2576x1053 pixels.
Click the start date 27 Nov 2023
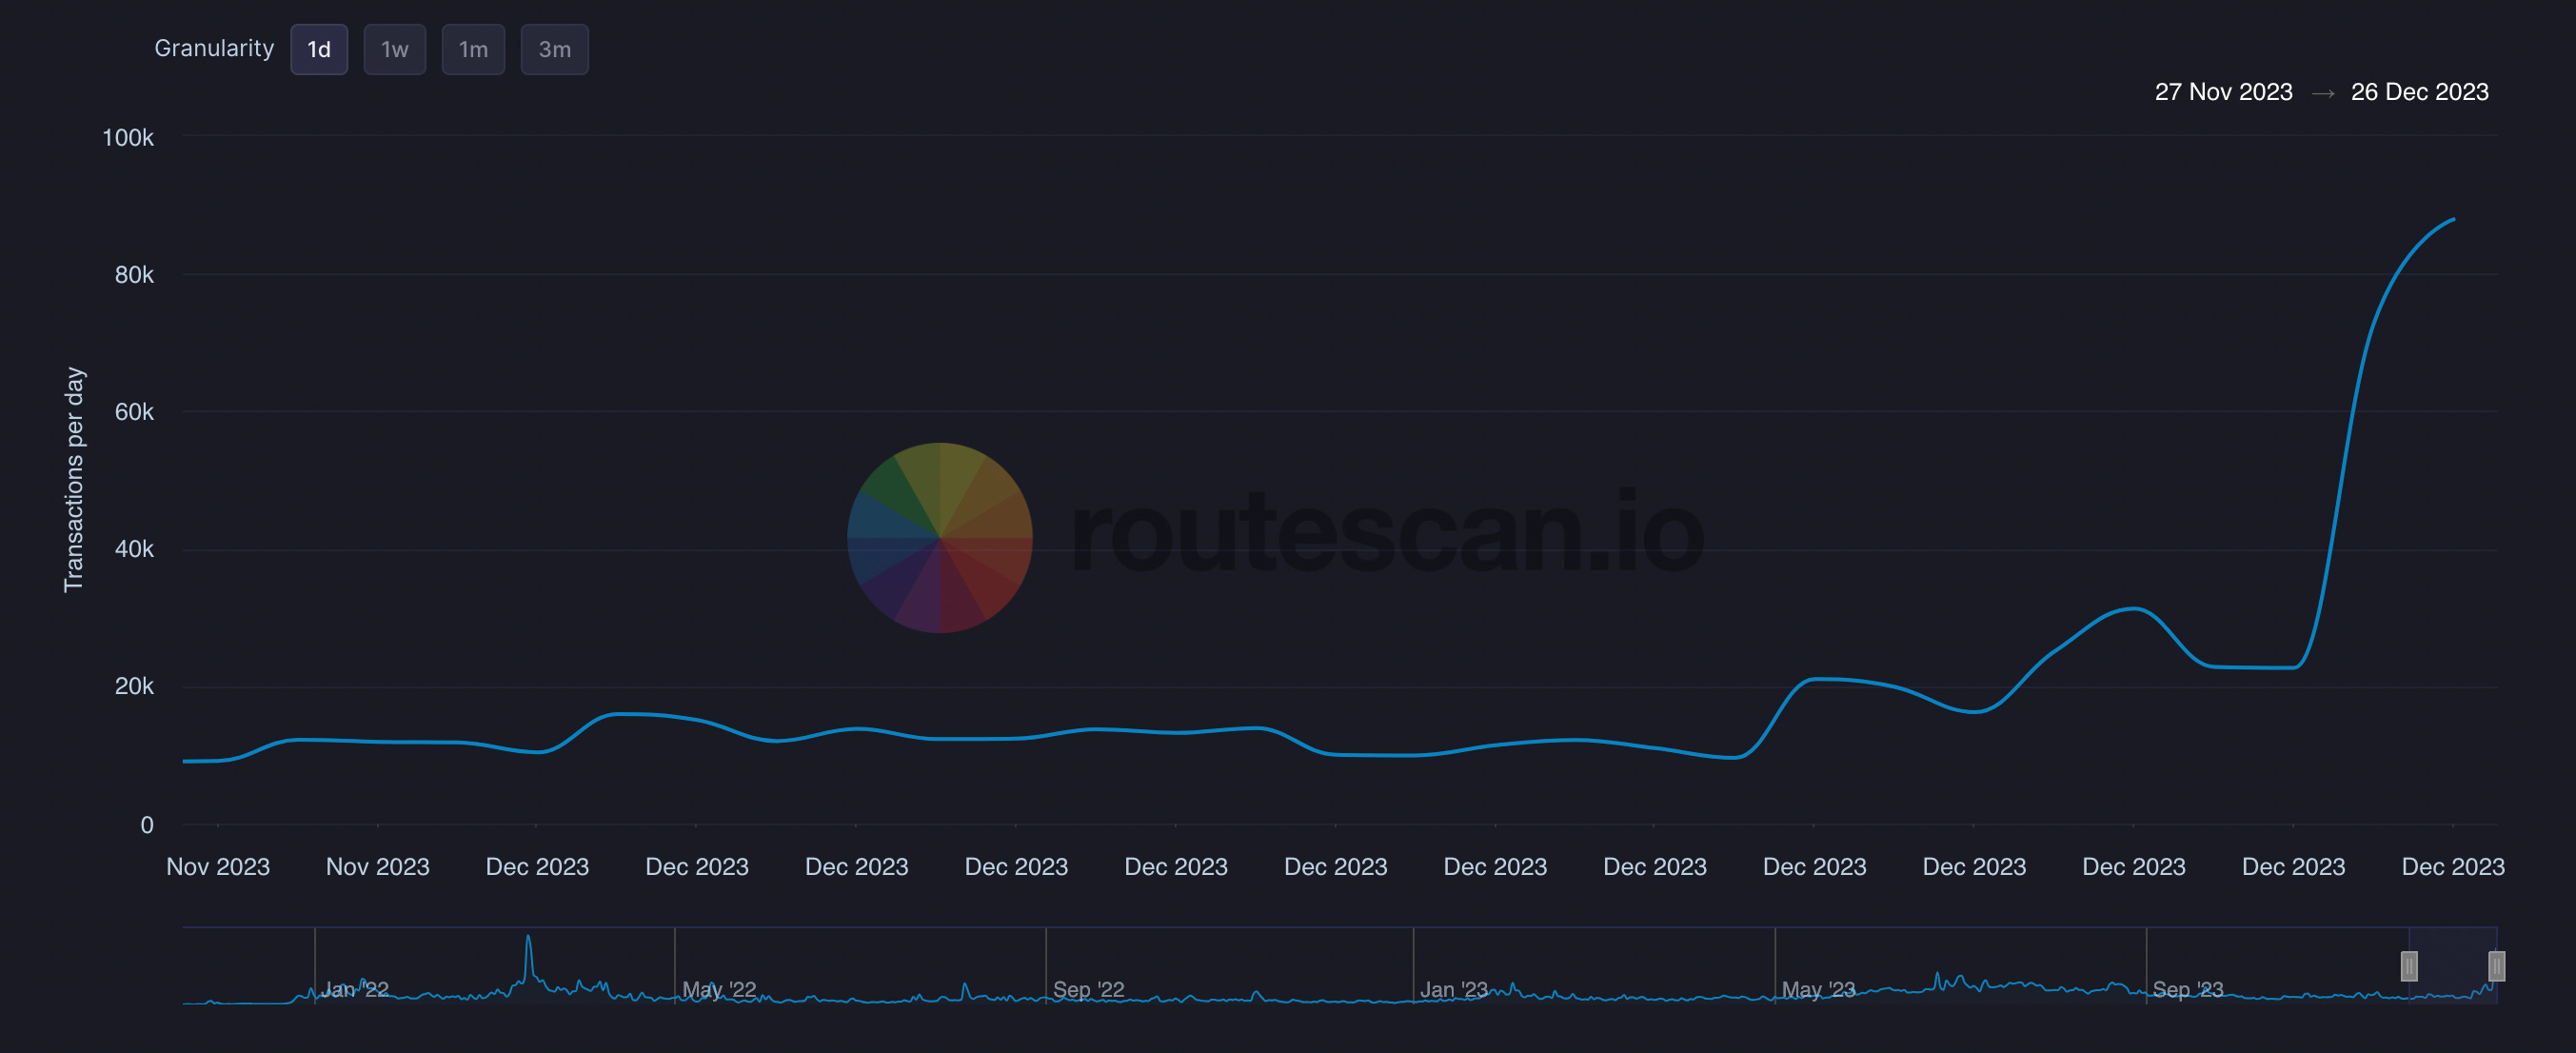pyautogui.click(x=2222, y=92)
